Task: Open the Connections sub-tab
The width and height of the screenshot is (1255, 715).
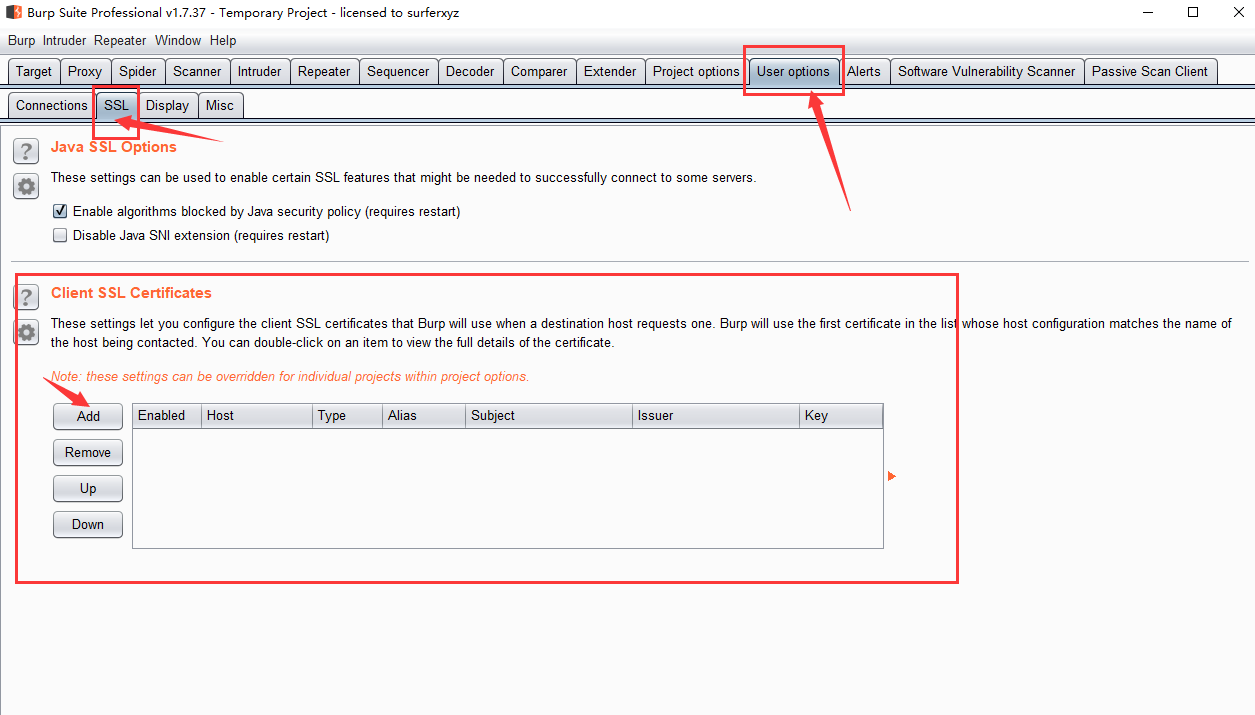Action: pyautogui.click(x=52, y=105)
